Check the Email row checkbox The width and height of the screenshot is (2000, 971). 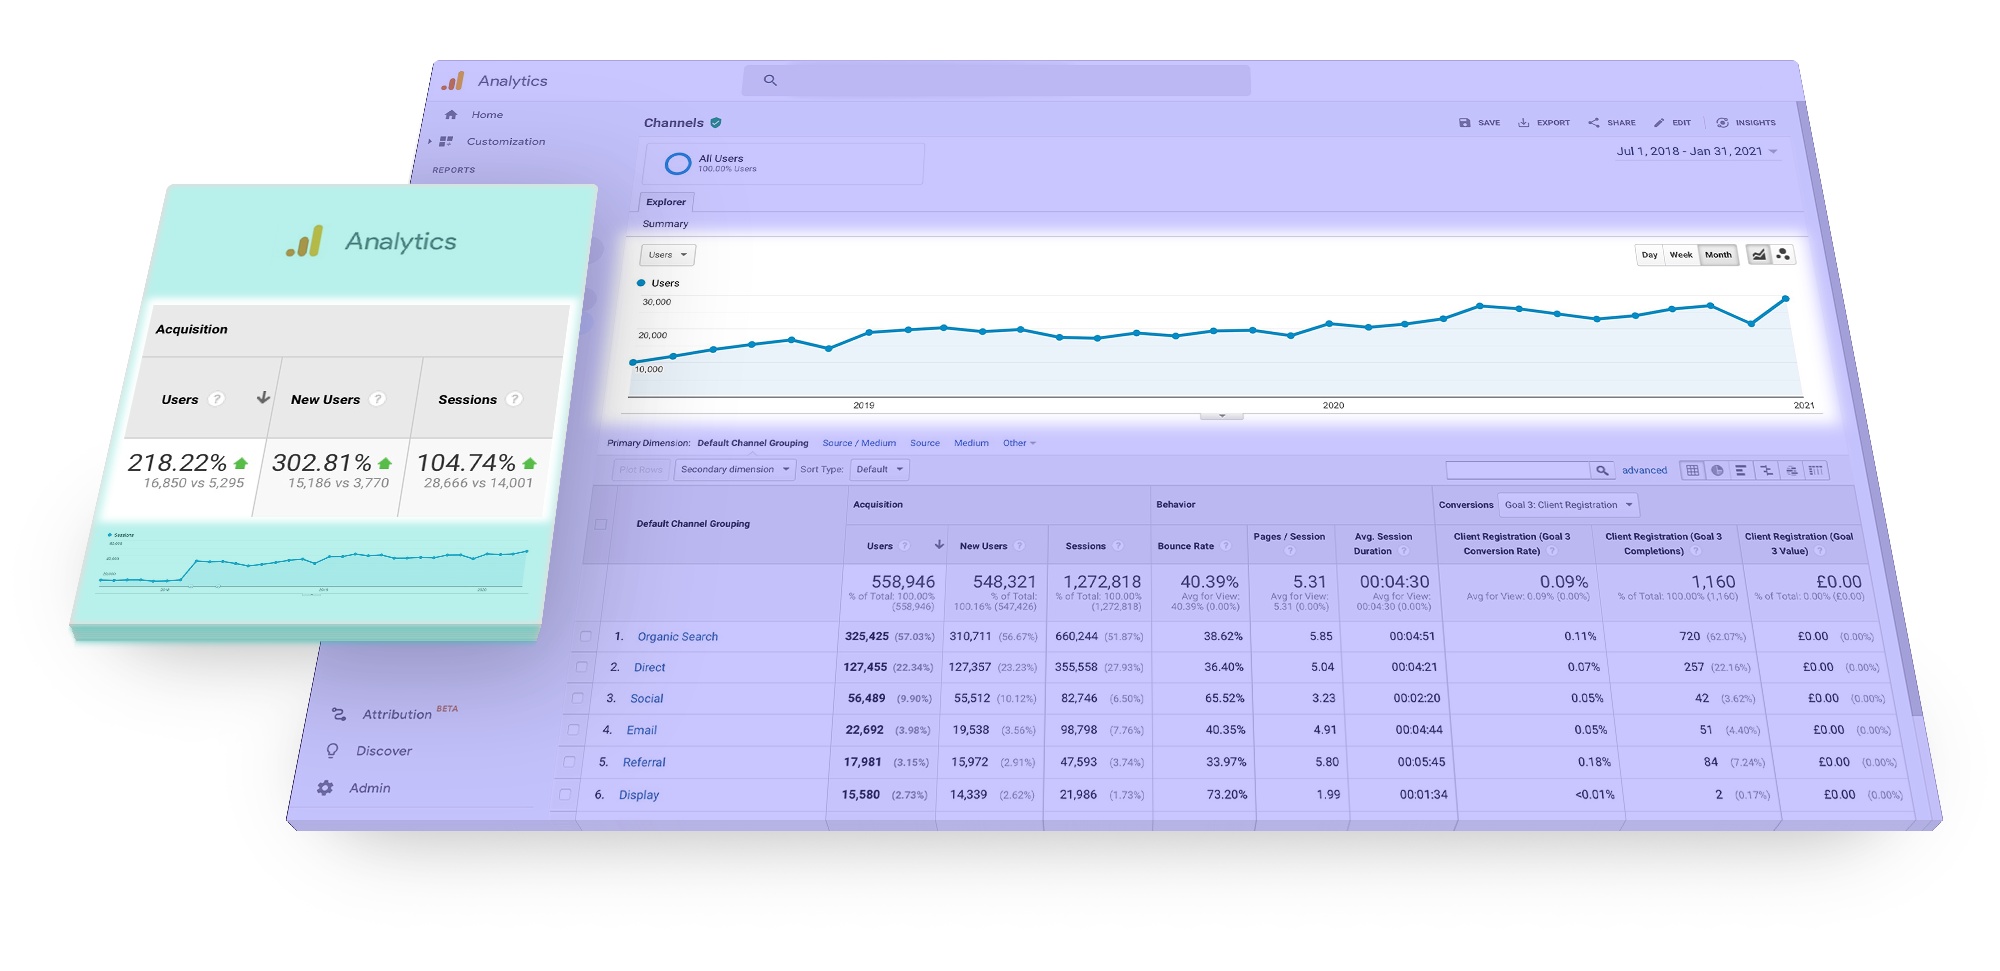573,730
